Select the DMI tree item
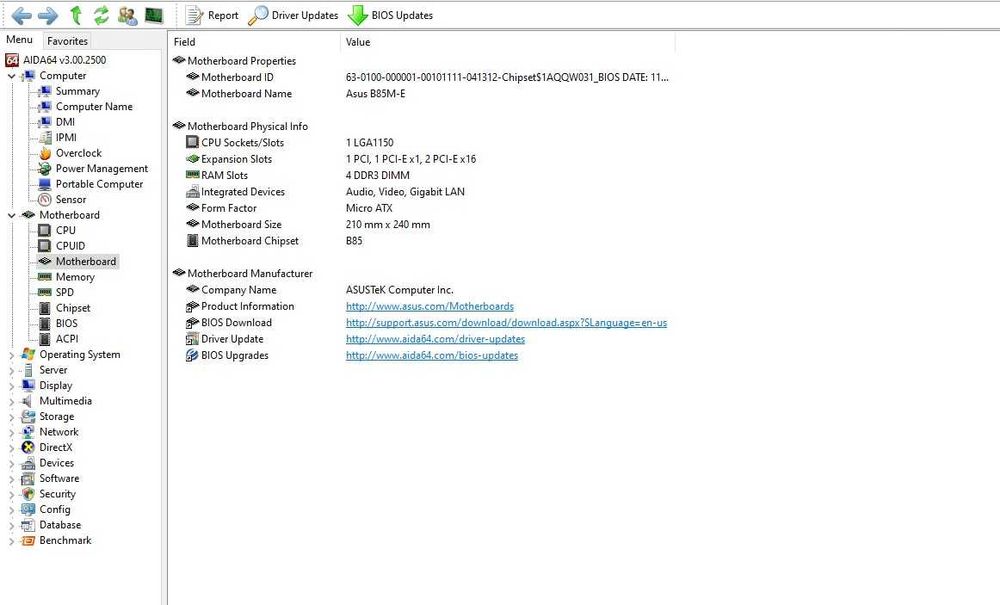This screenshot has height=605, width=1000. coord(65,122)
